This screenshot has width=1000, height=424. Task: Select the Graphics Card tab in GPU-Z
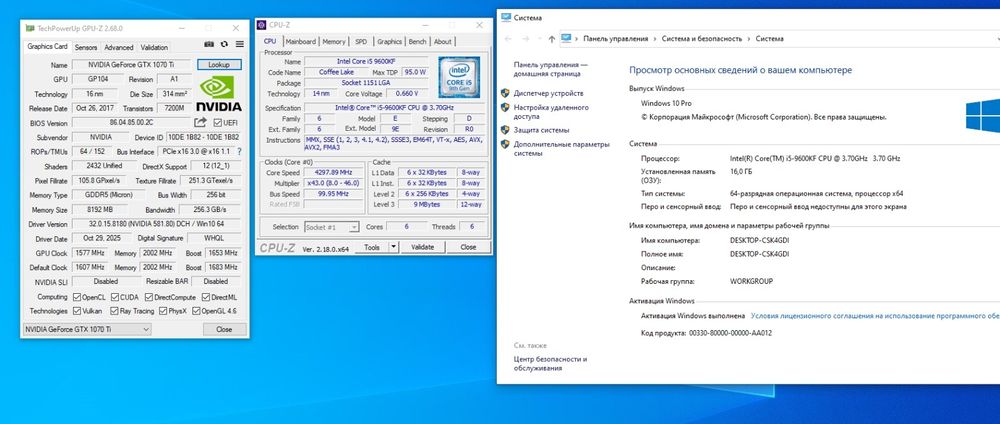[47, 47]
